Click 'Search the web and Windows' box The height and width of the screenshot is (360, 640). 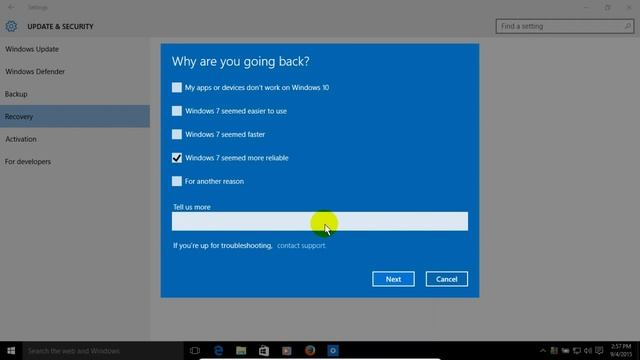(103, 351)
